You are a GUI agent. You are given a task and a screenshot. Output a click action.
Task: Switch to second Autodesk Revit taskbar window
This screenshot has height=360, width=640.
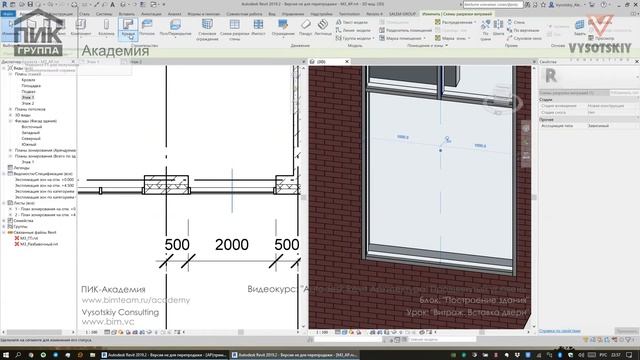point(295,355)
